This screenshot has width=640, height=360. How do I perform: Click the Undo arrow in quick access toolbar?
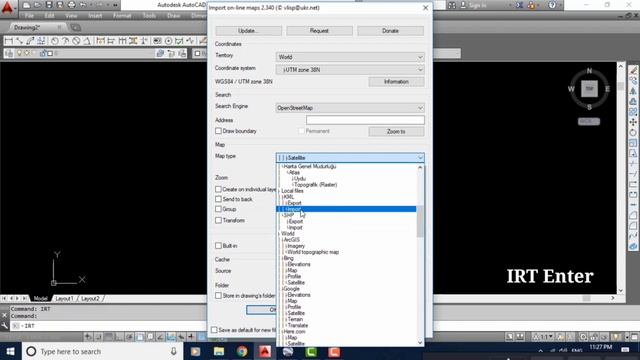pos(82,5)
